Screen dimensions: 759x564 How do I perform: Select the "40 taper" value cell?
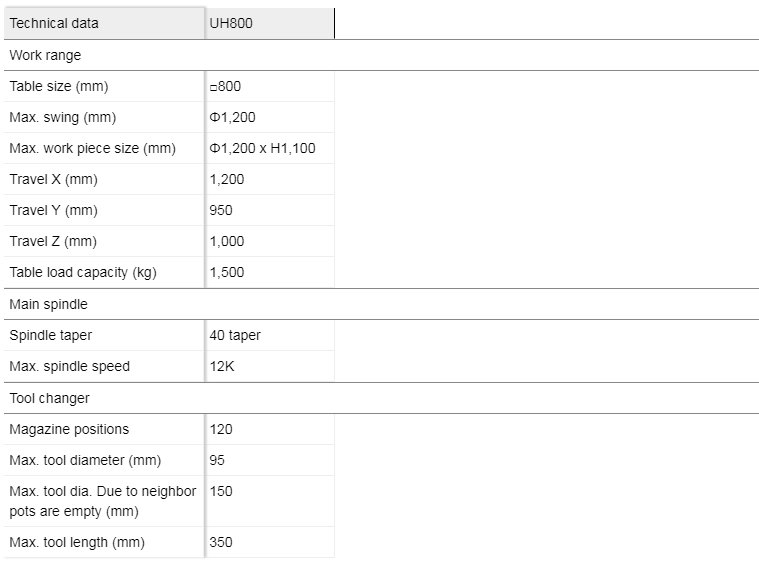235,335
